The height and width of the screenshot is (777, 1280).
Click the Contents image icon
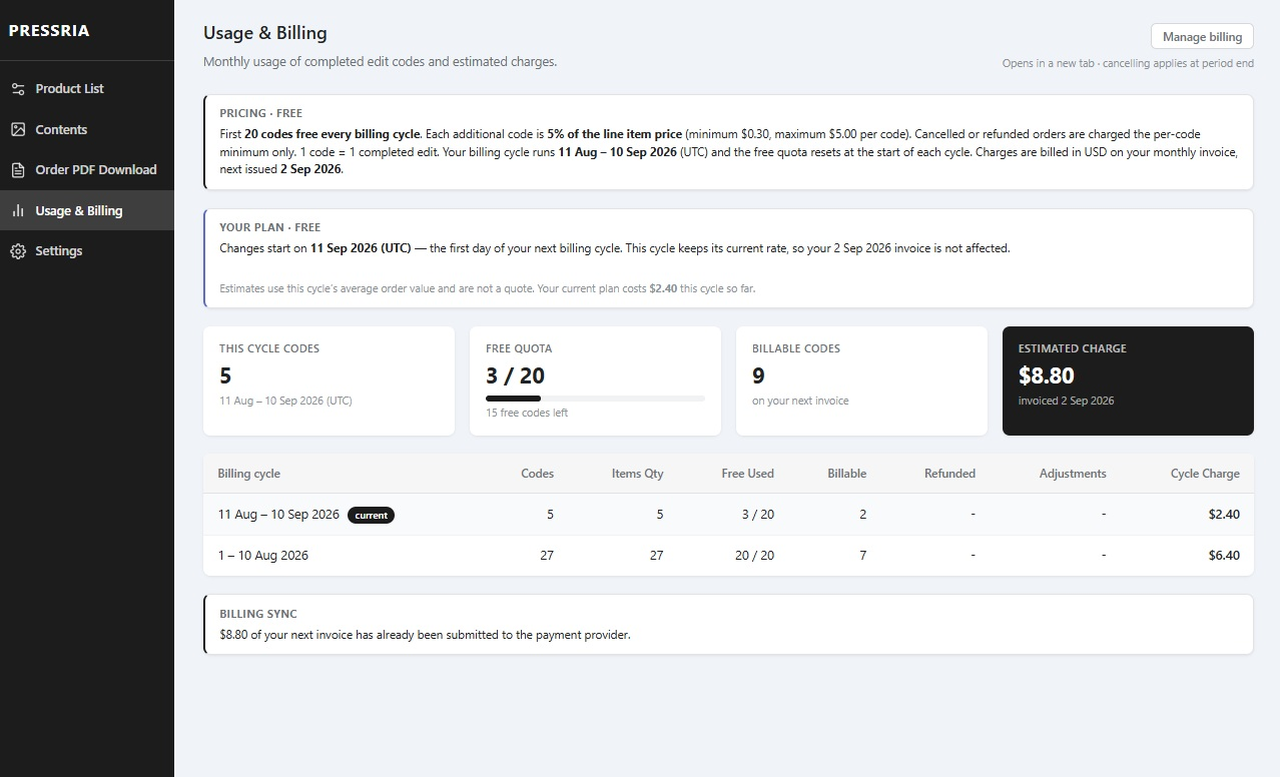tap(18, 130)
